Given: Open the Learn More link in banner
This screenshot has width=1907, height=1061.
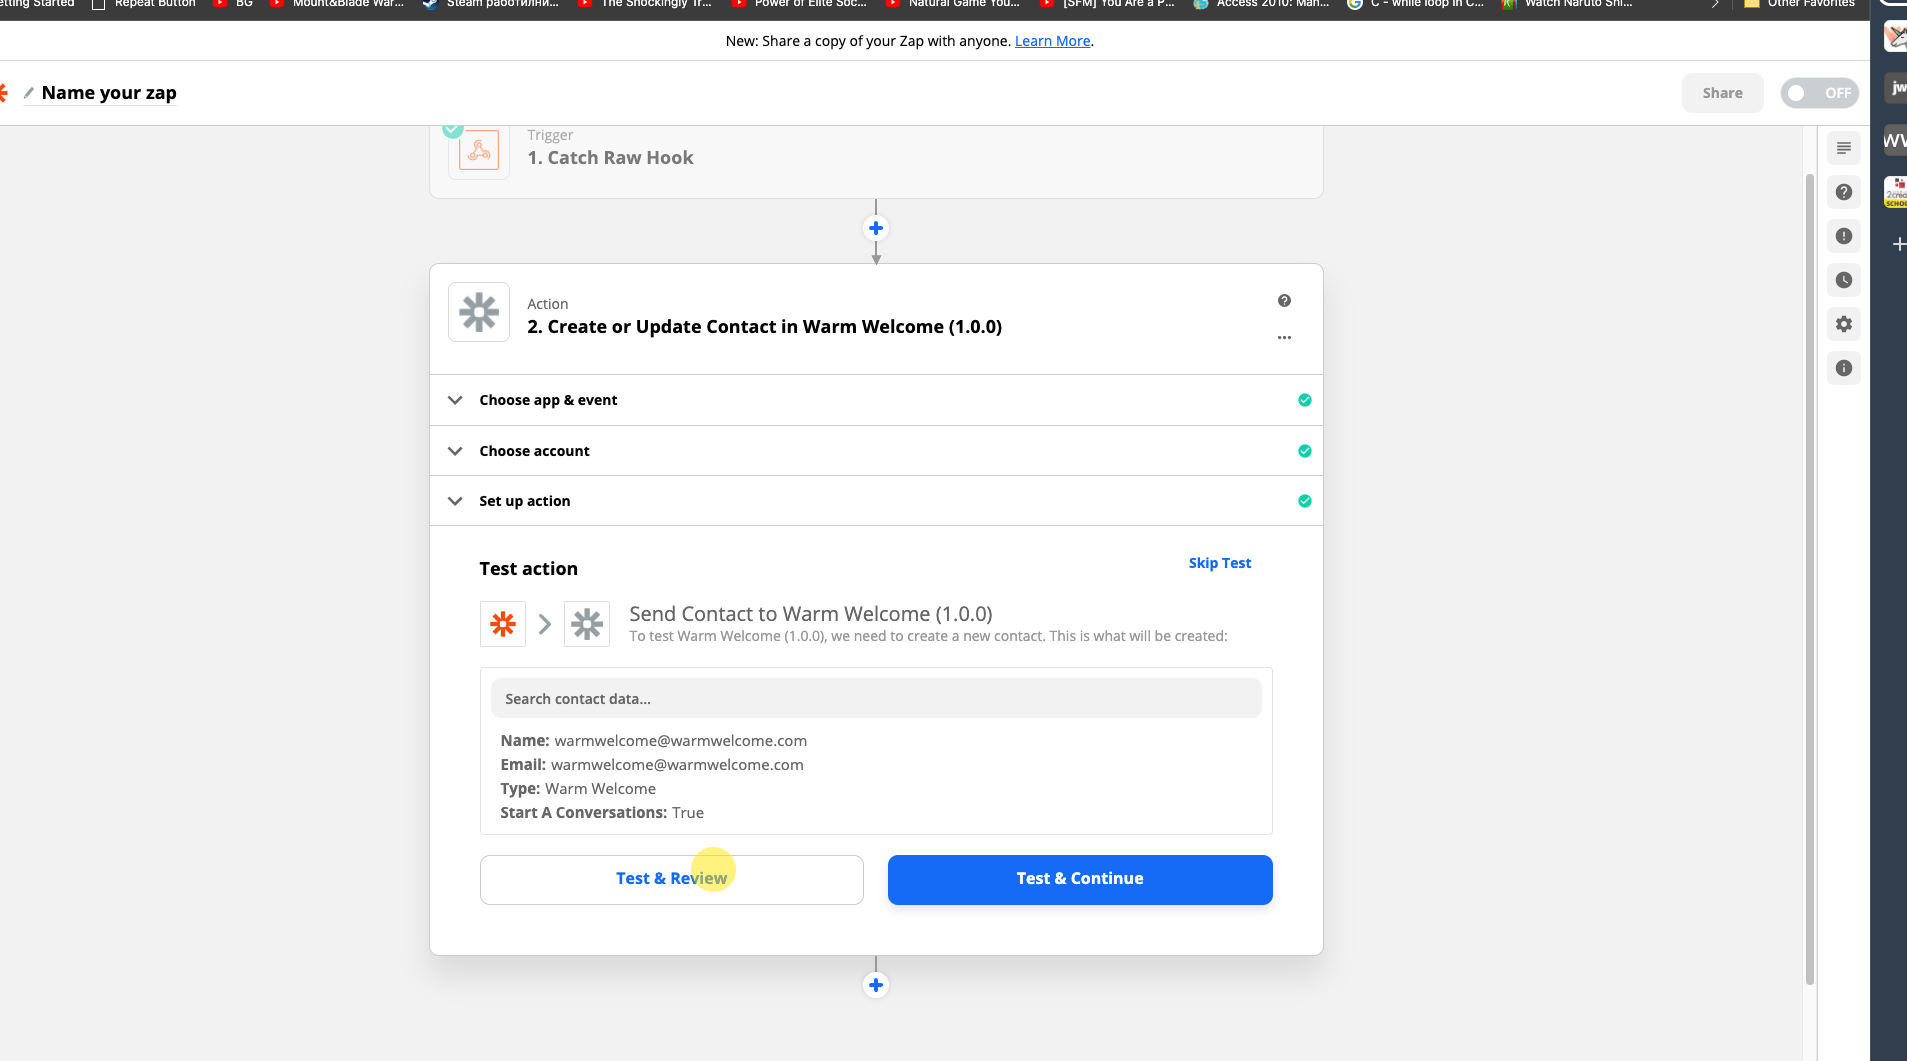Looking at the screenshot, I should 1052,41.
